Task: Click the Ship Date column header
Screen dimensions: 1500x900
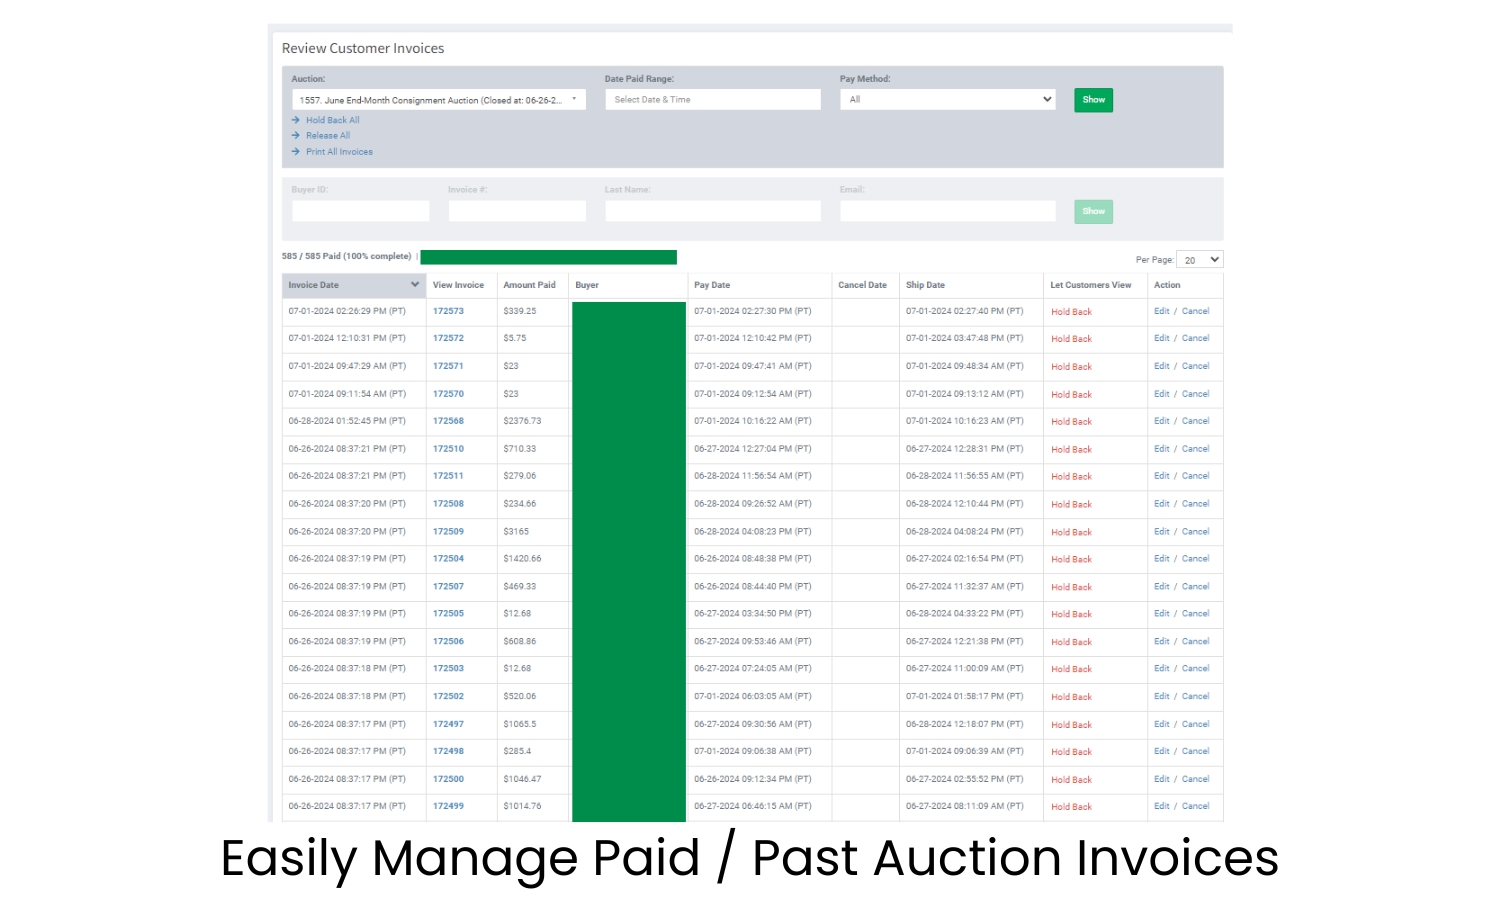Action: point(925,285)
